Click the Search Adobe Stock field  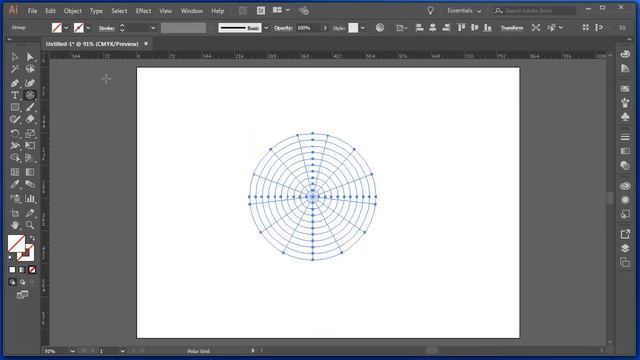pyautogui.click(x=535, y=11)
